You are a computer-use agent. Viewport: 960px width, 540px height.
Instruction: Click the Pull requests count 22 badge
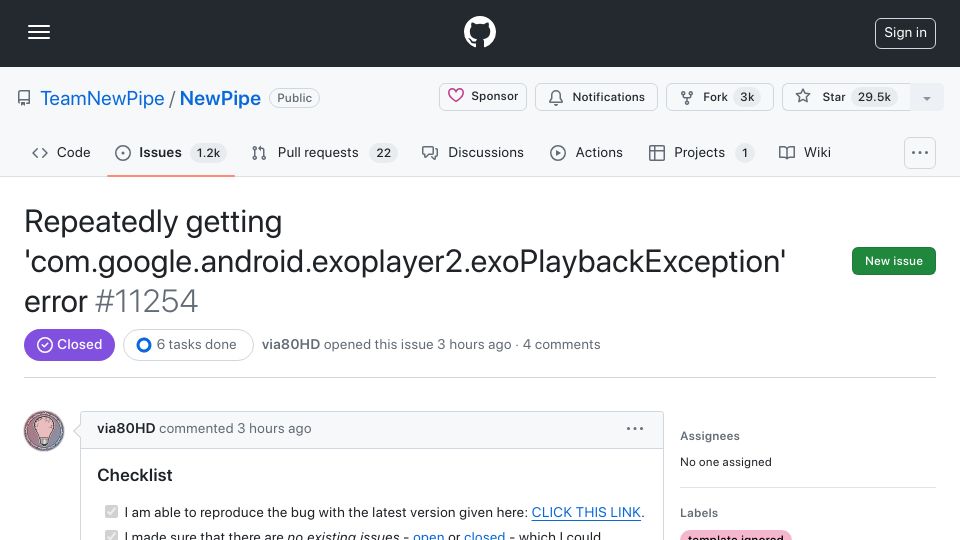[384, 153]
